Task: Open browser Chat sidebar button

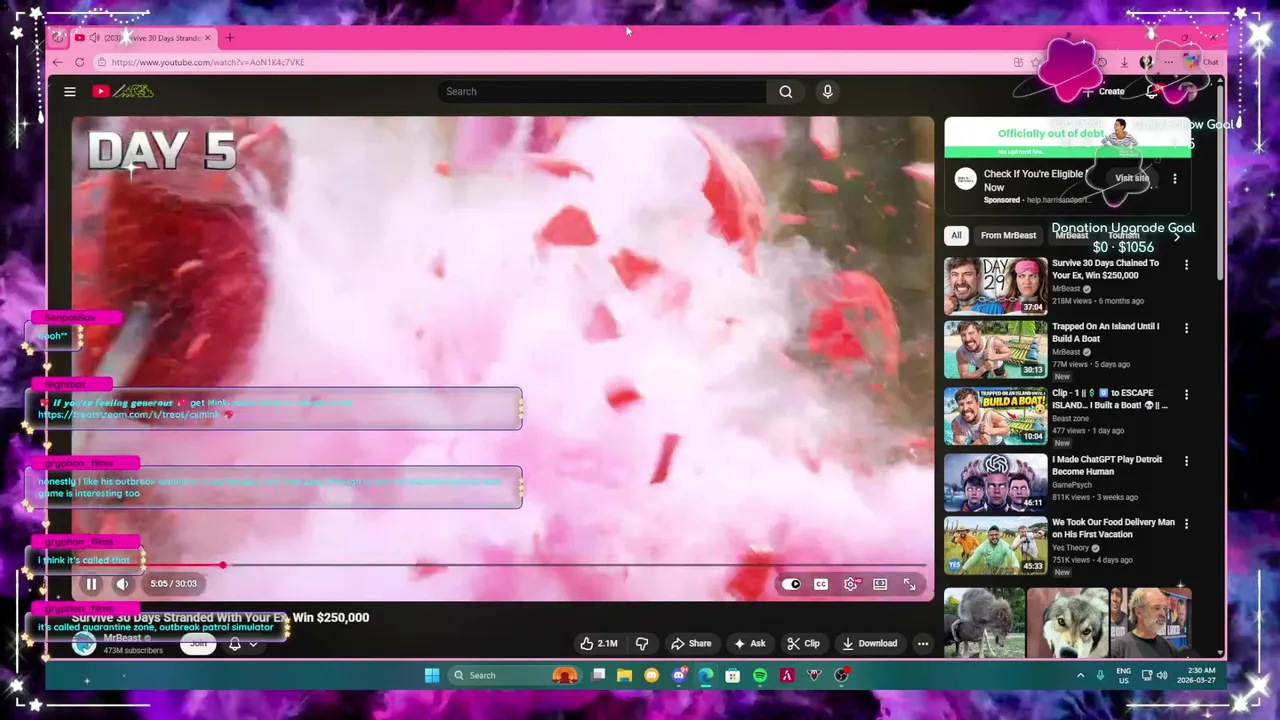Action: pos(1201,62)
